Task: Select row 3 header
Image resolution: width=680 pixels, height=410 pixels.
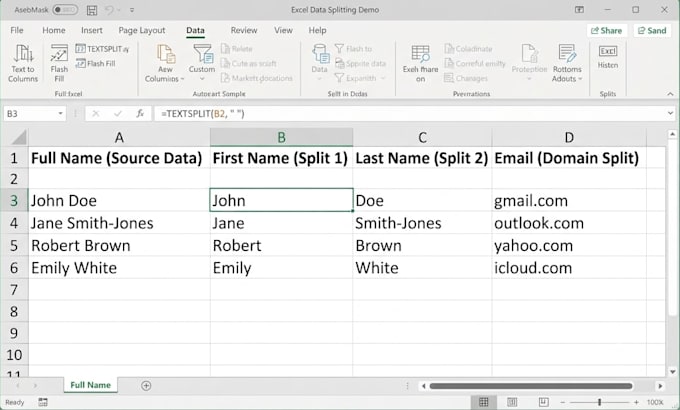Action: (x=14, y=200)
